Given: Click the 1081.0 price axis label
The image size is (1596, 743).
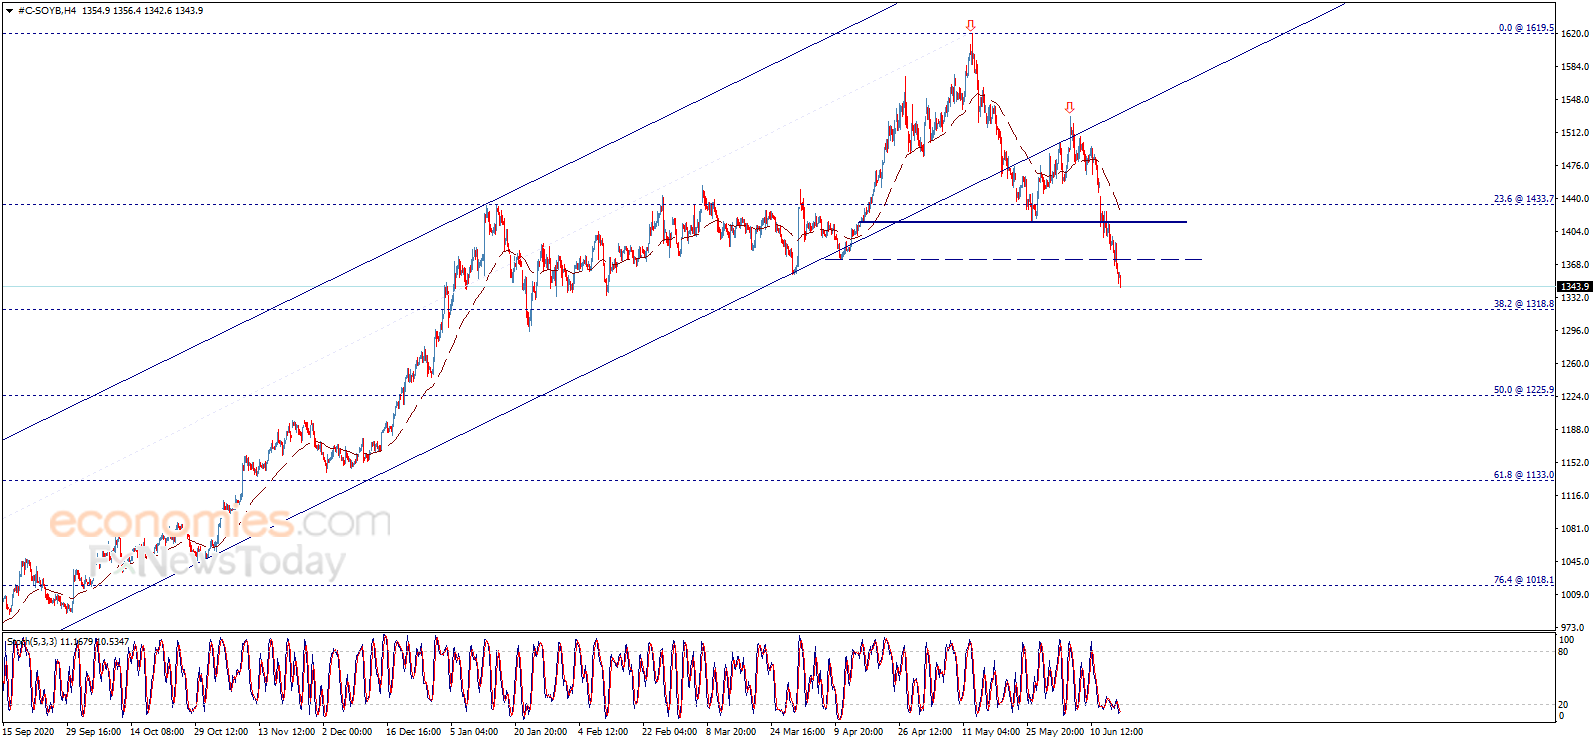Looking at the screenshot, I should [1575, 529].
